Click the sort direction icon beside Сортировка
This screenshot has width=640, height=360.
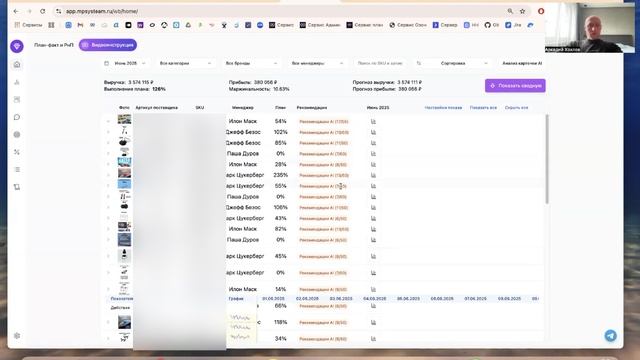point(419,63)
